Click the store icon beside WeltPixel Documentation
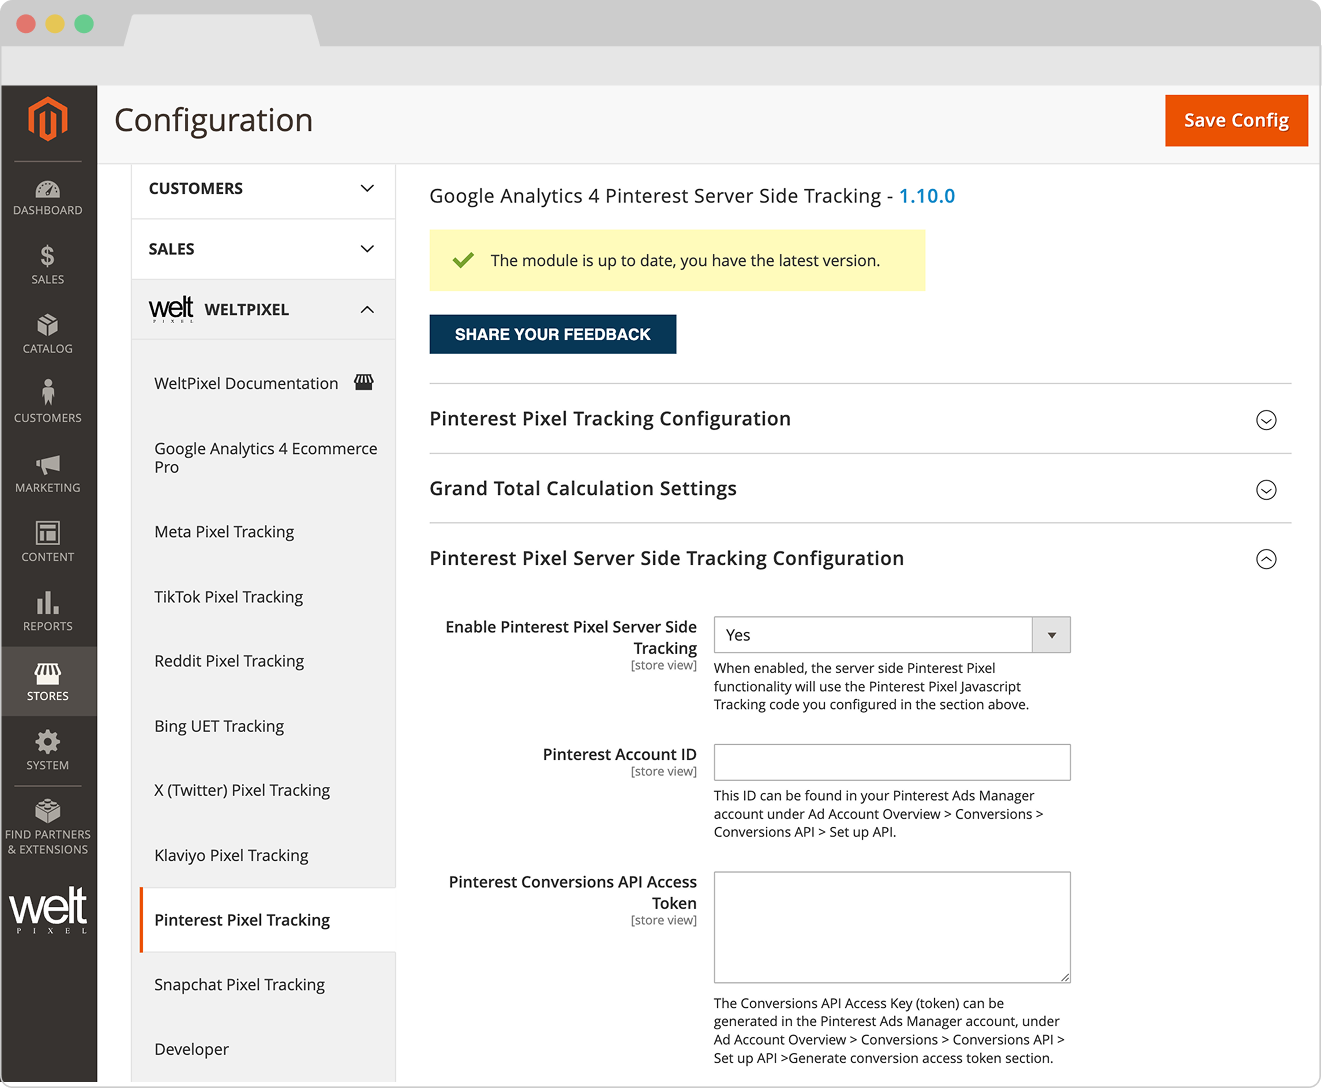 point(364,383)
